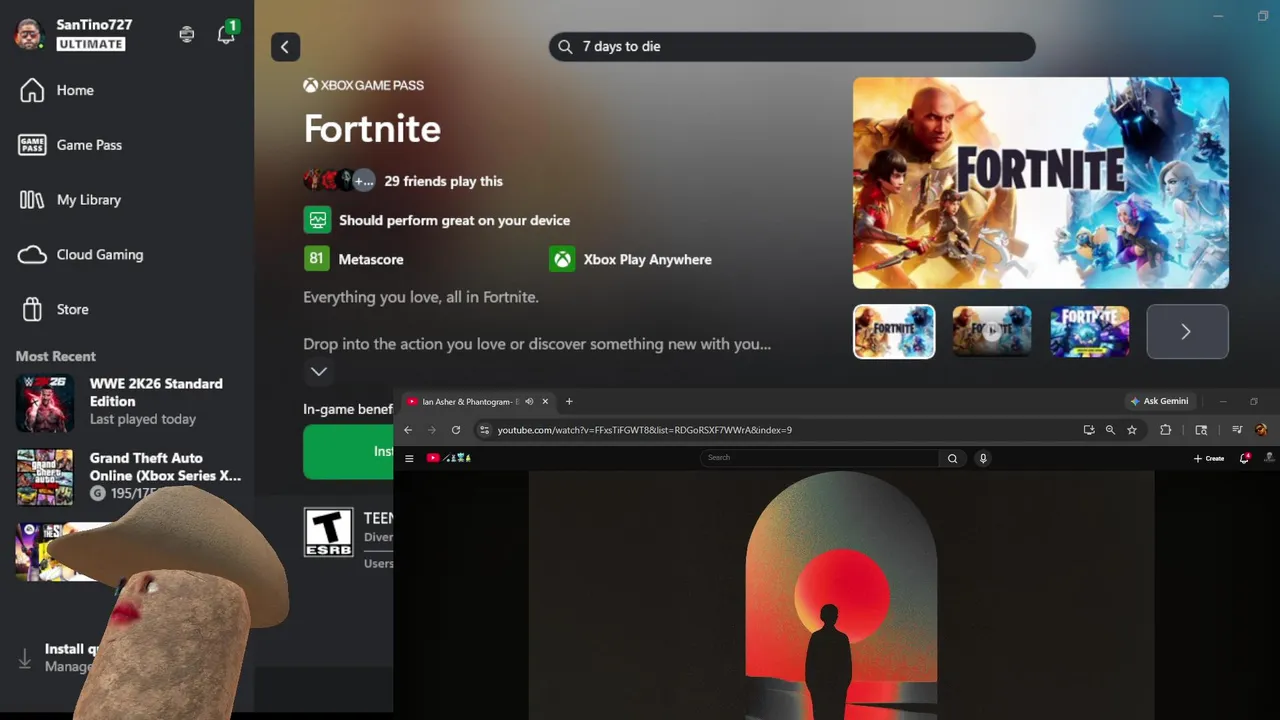The height and width of the screenshot is (720, 1280).
Task: Open a new Chrome tab
Action: click(569, 401)
